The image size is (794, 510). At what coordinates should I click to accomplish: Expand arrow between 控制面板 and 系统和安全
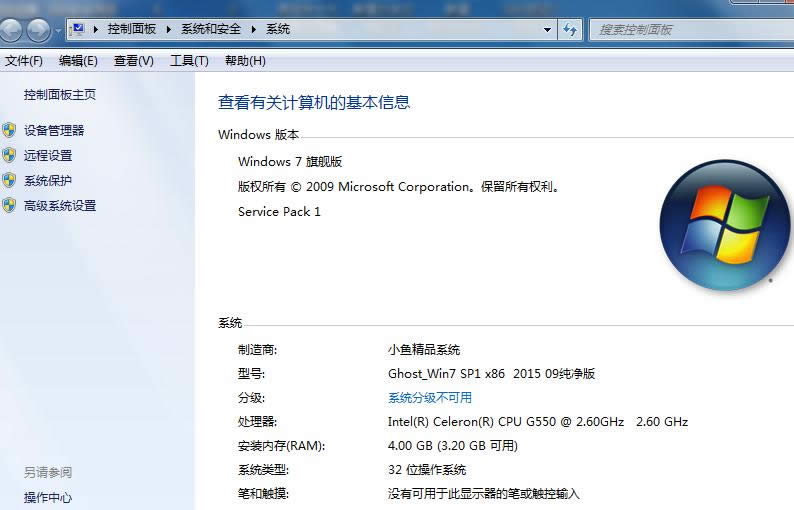(x=169, y=29)
